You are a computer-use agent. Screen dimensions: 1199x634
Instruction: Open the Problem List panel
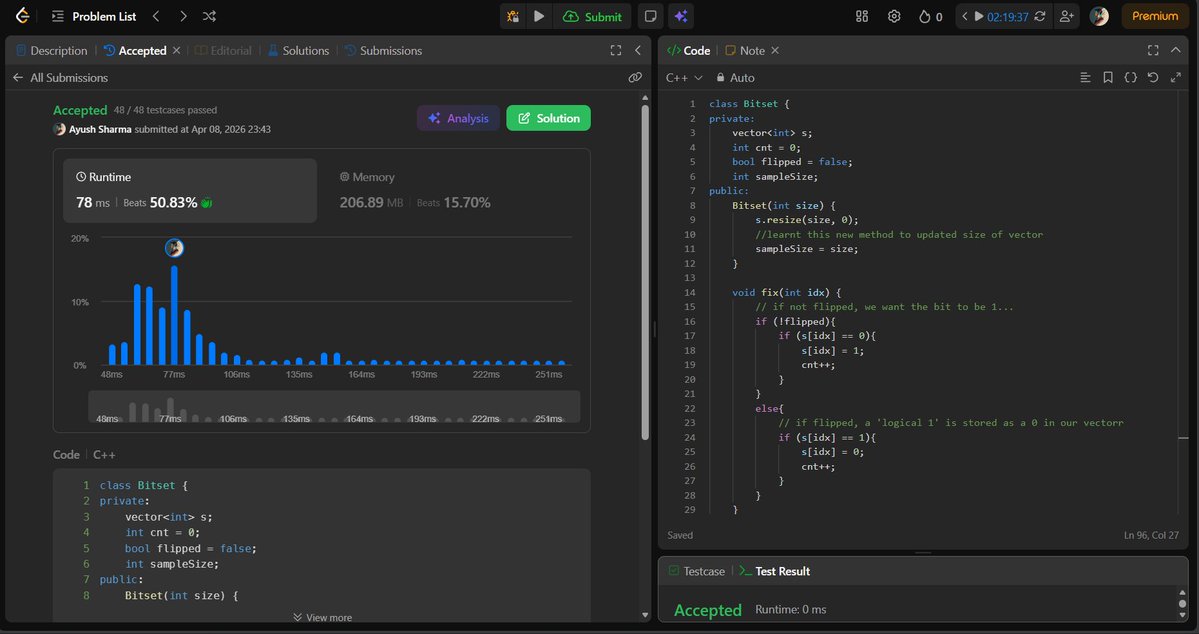coord(94,16)
